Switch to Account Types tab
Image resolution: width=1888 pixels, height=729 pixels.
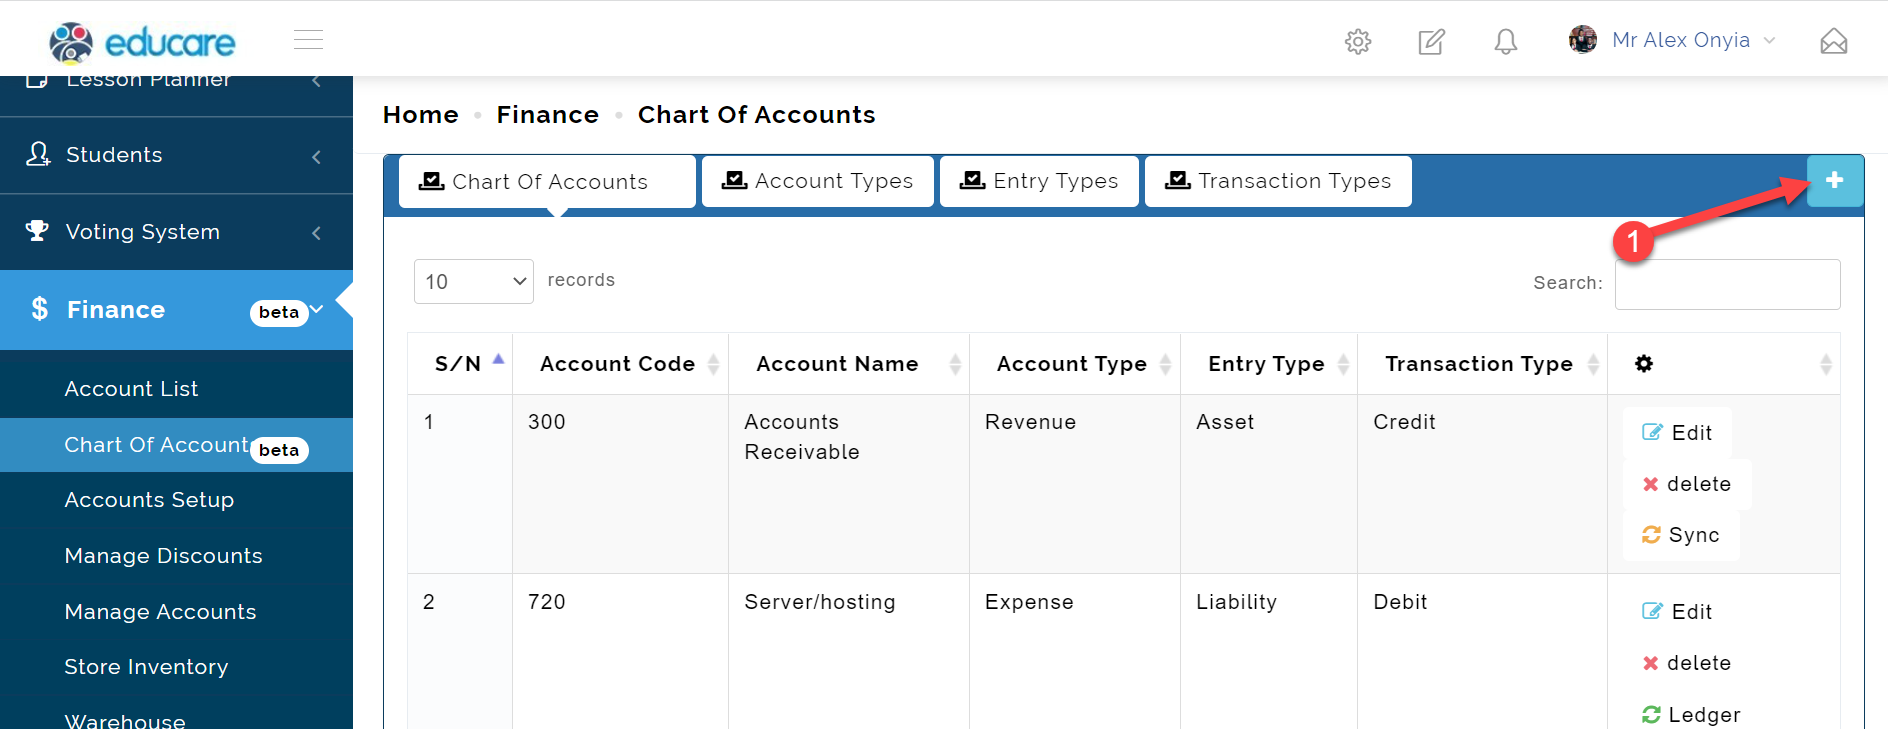coord(818,181)
